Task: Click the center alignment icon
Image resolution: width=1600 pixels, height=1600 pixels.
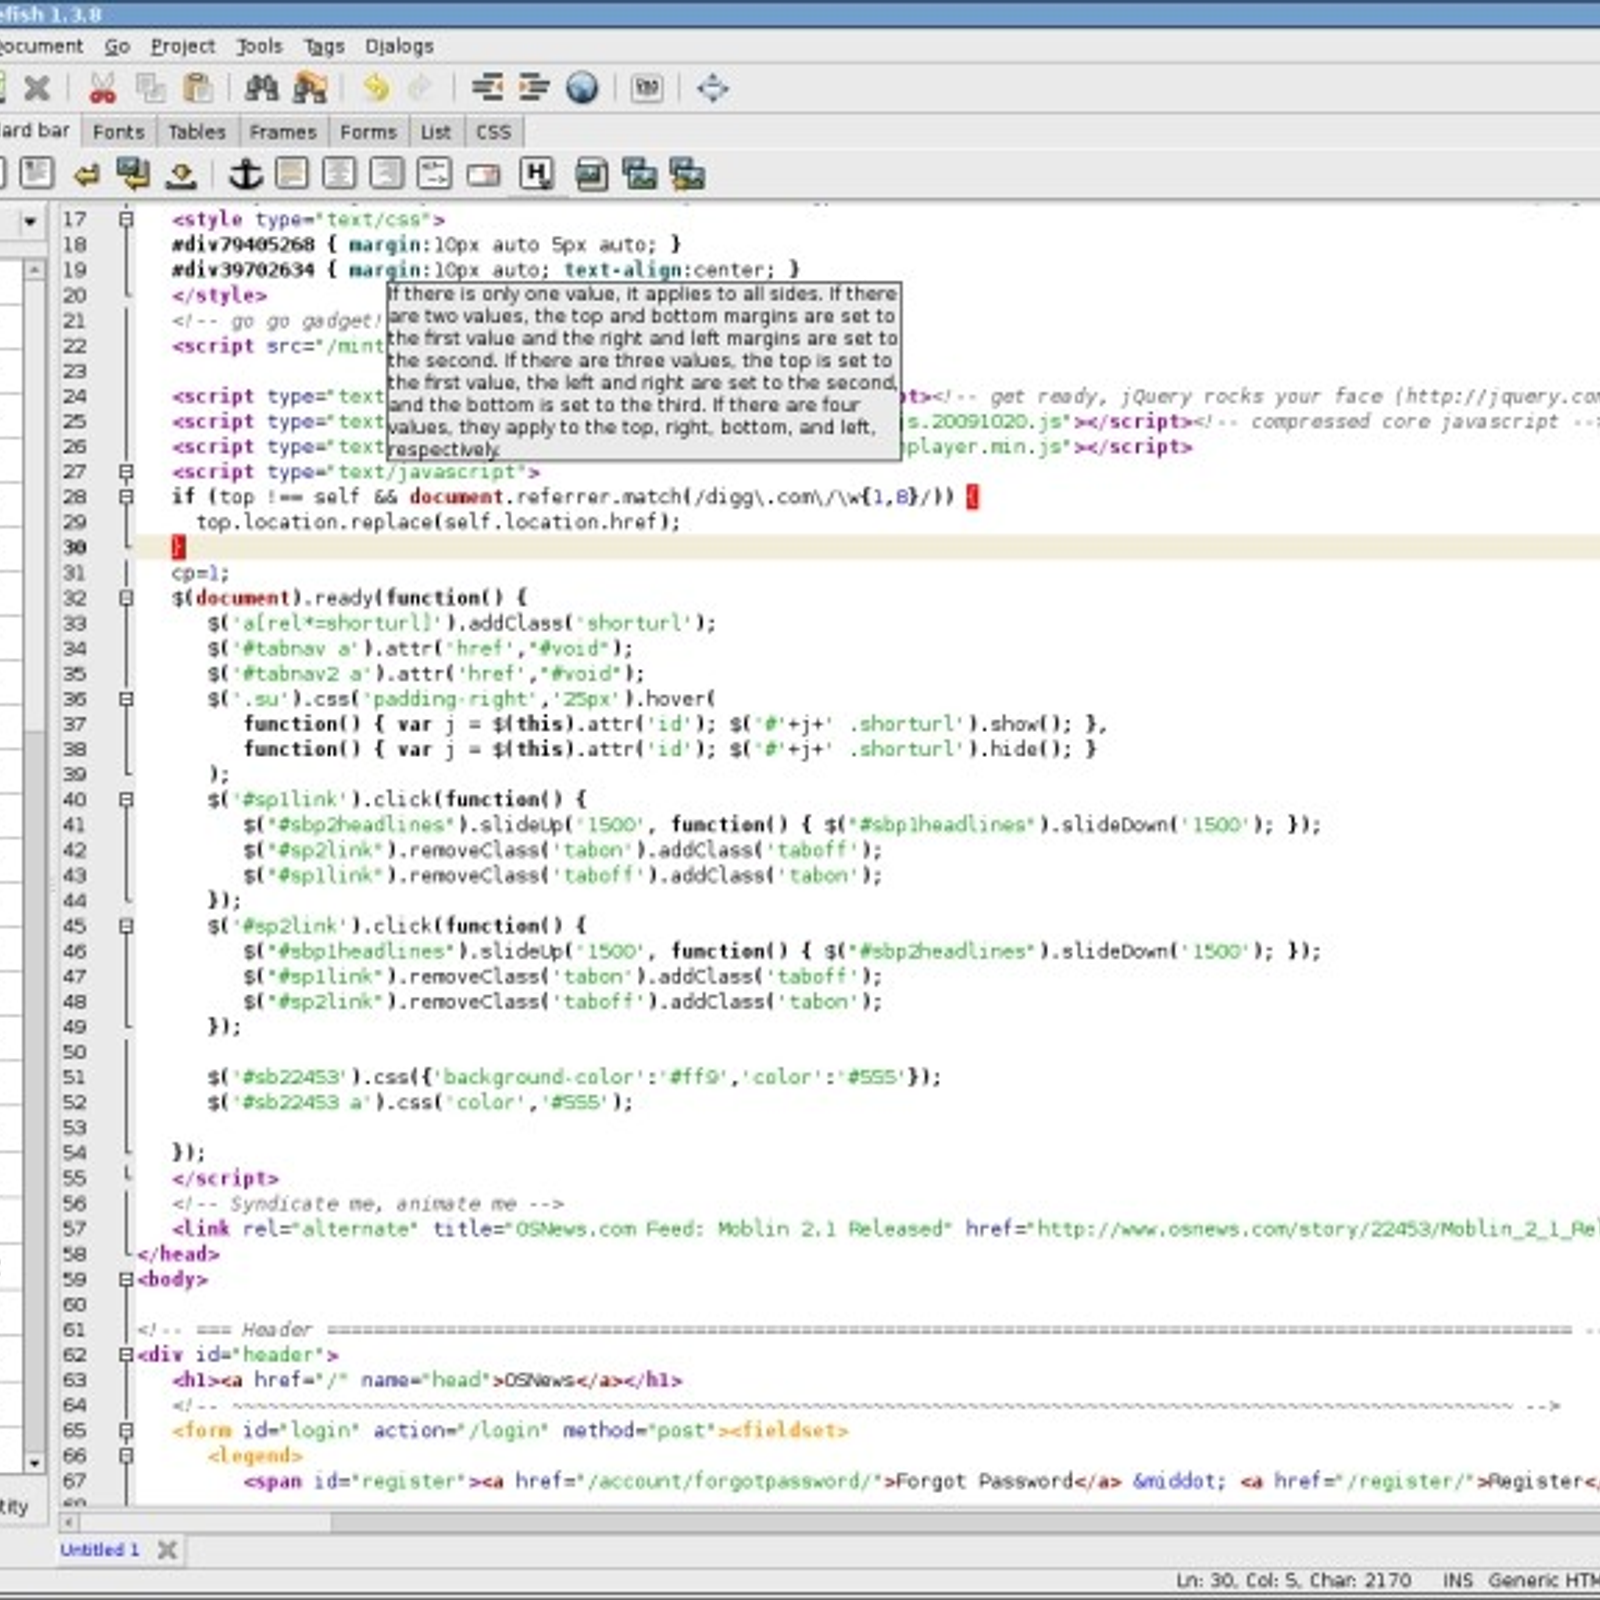Action: coord(339,174)
